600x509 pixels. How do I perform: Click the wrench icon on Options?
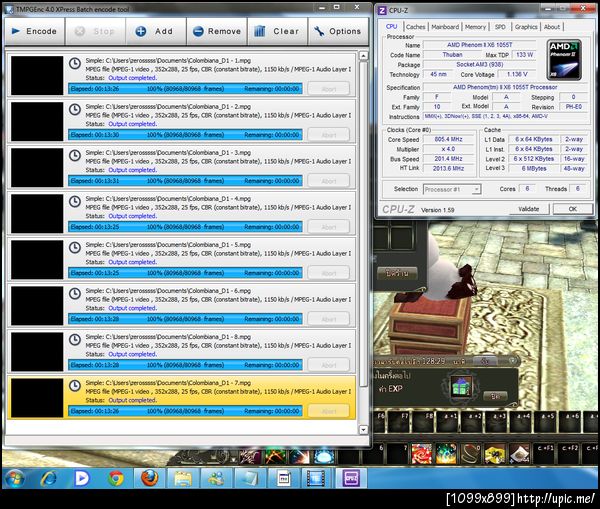click(x=319, y=31)
